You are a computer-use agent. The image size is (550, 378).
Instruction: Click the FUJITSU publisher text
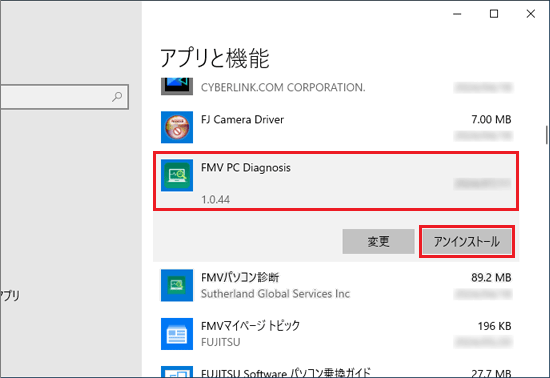coord(221,342)
